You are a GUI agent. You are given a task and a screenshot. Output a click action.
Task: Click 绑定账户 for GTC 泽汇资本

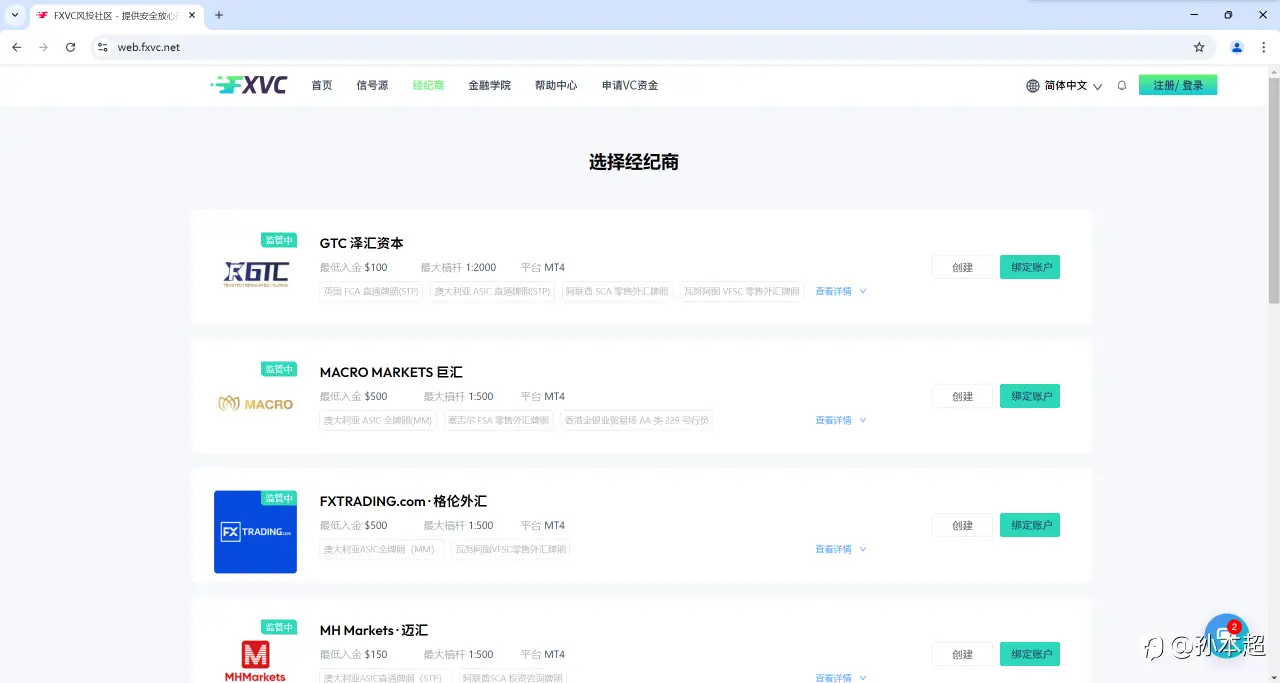[1030, 267]
